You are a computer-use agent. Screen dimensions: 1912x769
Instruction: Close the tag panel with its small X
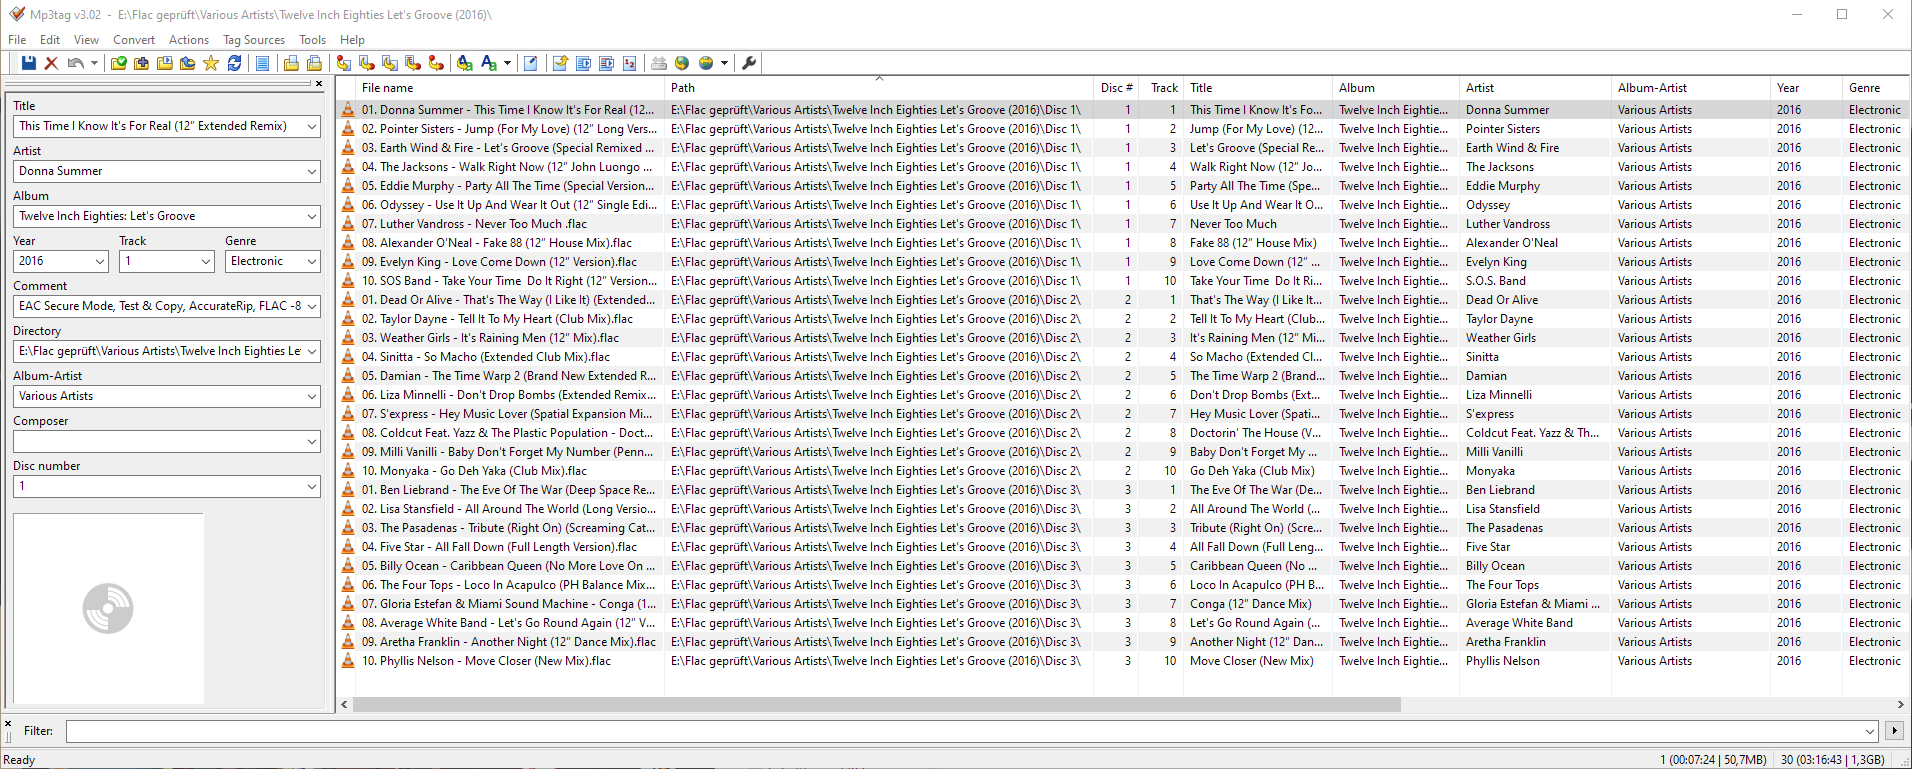point(319,84)
